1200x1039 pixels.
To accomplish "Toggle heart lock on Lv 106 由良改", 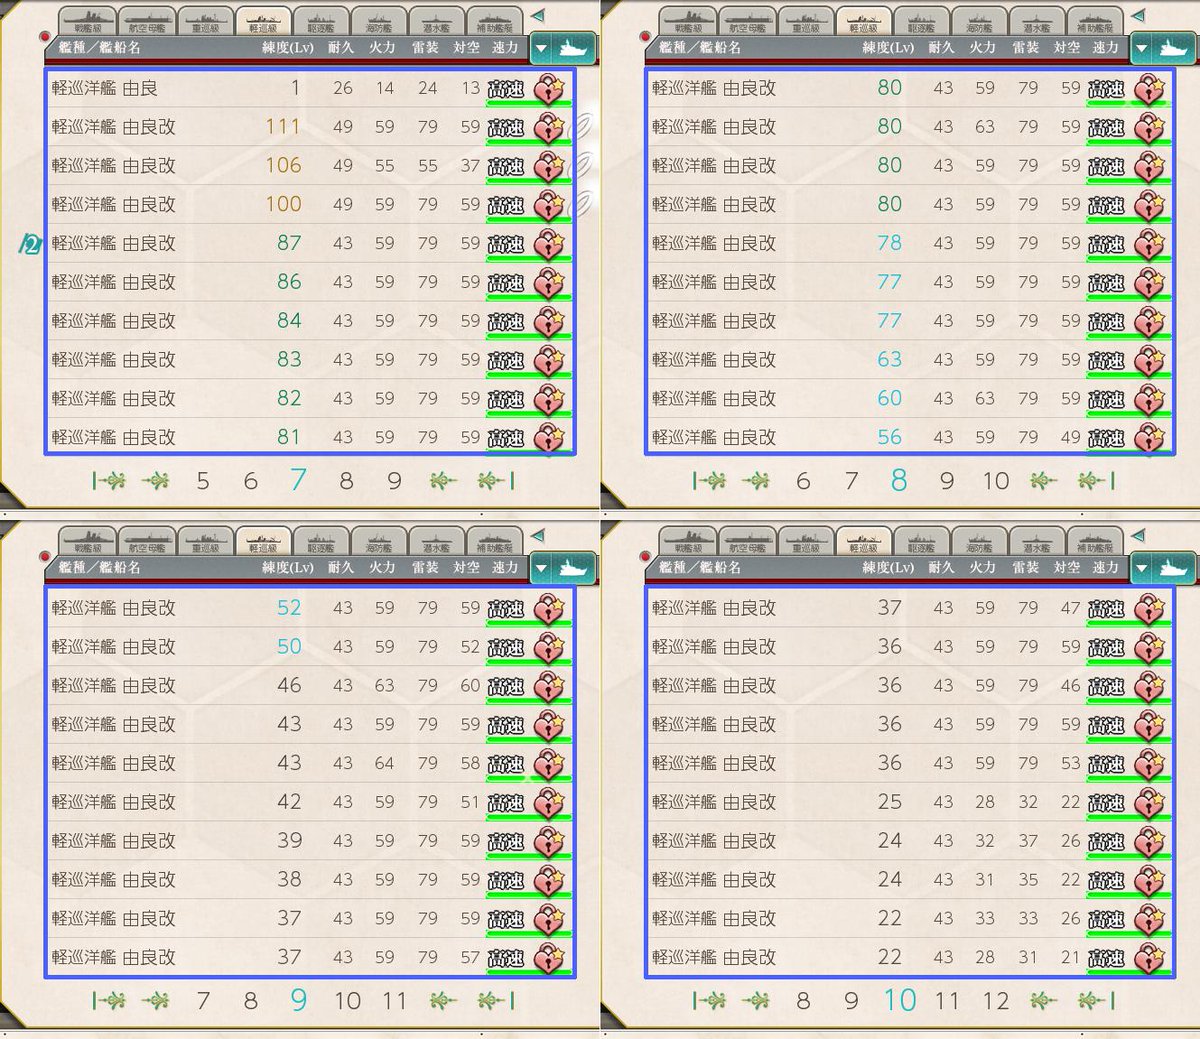I will click(x=549, y=167).
